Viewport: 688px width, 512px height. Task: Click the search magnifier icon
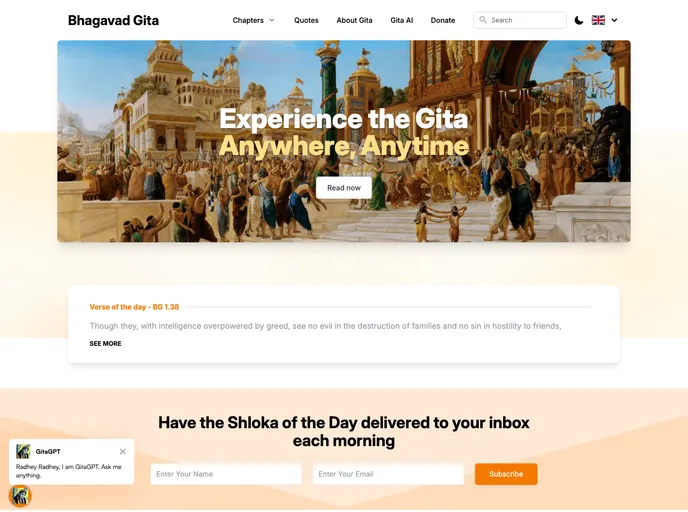point(483,20)
